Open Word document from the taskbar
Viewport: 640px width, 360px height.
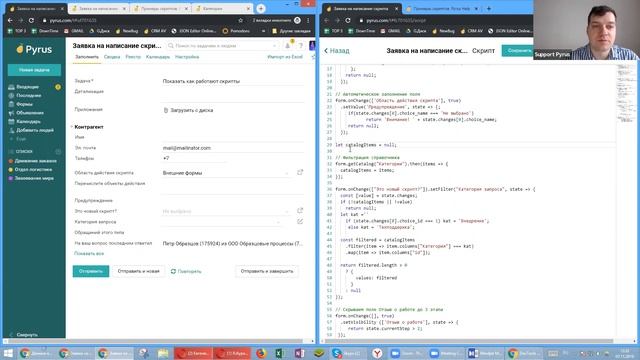click(484, 353)
